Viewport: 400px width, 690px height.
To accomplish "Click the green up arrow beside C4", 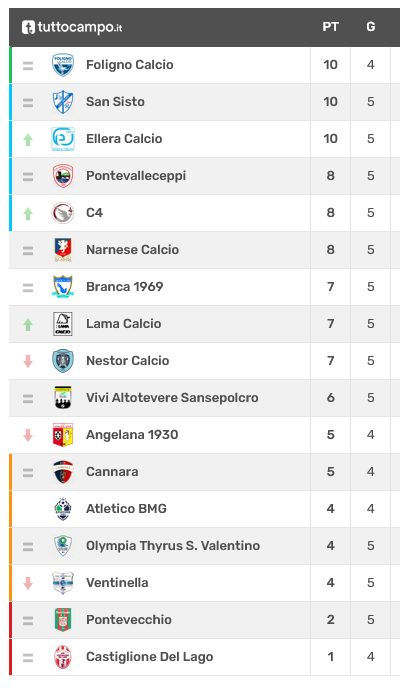I will point(28,213).
